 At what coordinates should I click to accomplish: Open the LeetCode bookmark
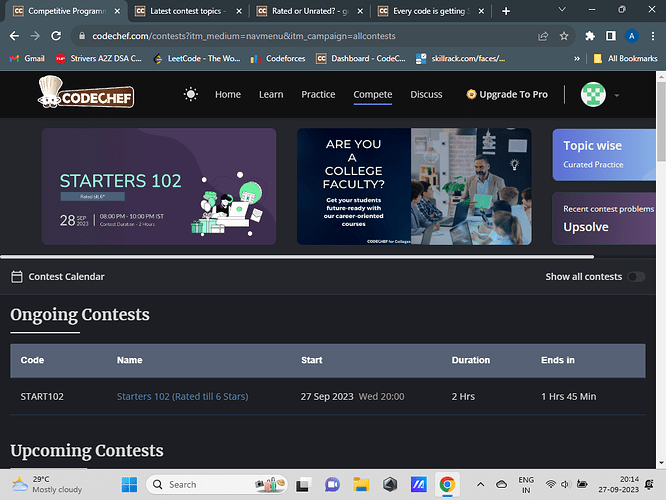[197, 59]
